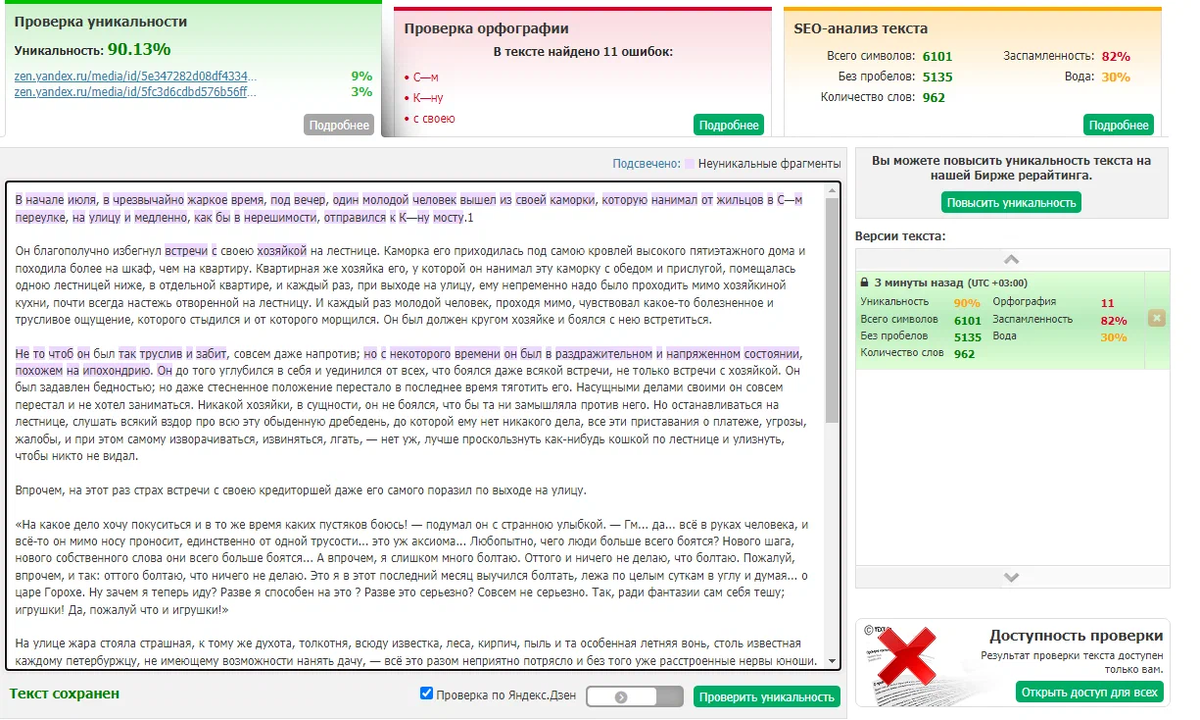Click the paragraph starting 'Впрочем, на этот раз'
Screen dimensions: 1200x720
301,490
